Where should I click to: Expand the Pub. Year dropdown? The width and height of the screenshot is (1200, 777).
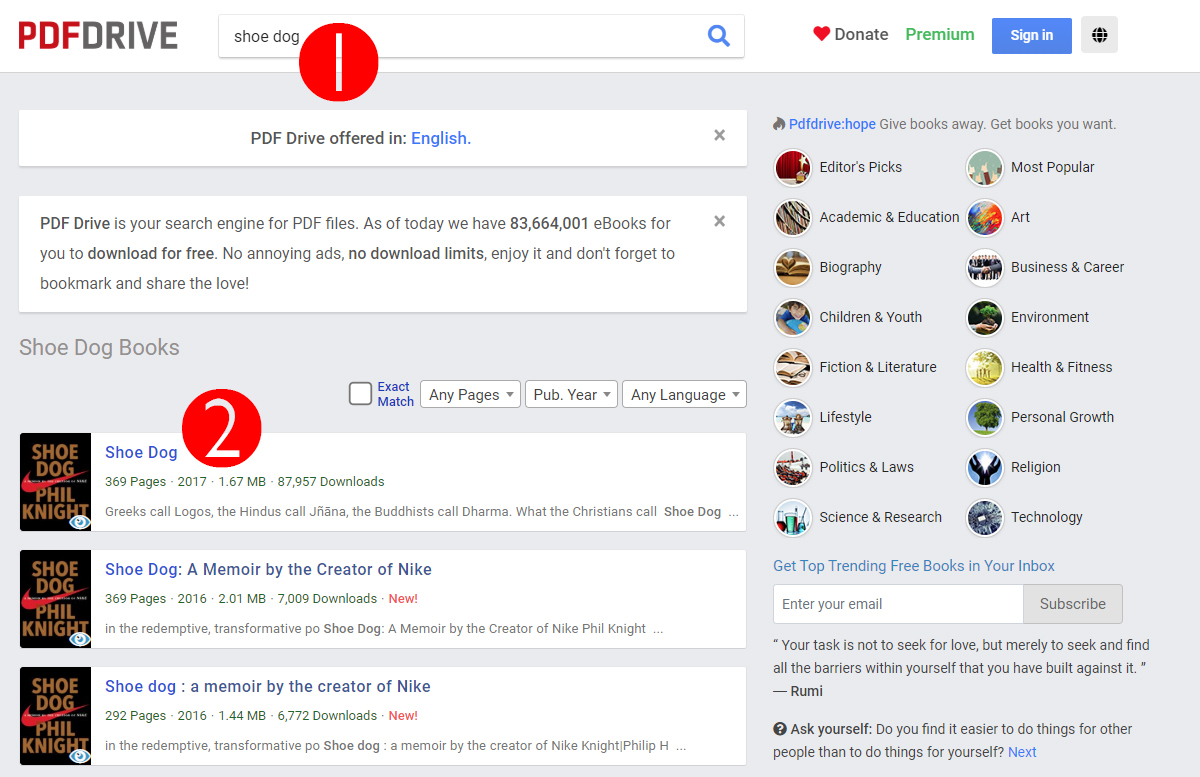click(x=571, y=394)
